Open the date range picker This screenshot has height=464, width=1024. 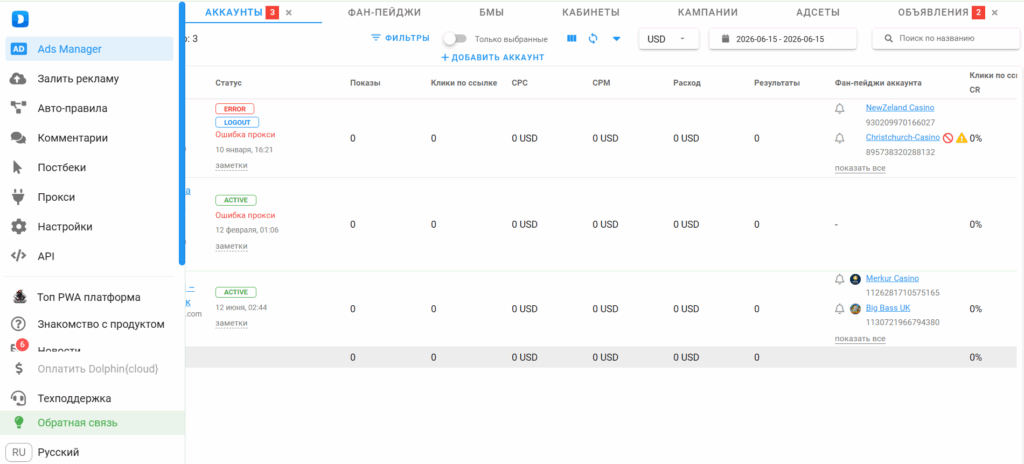(x=782, y=39)
